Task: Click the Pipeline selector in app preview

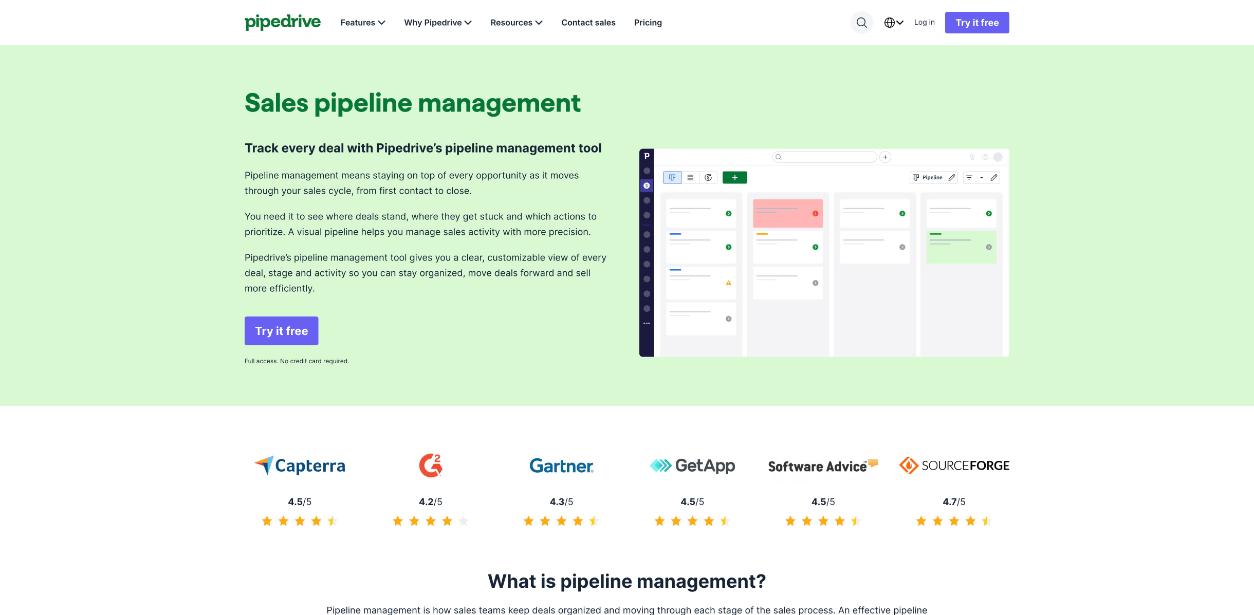Action: [929, 177]
